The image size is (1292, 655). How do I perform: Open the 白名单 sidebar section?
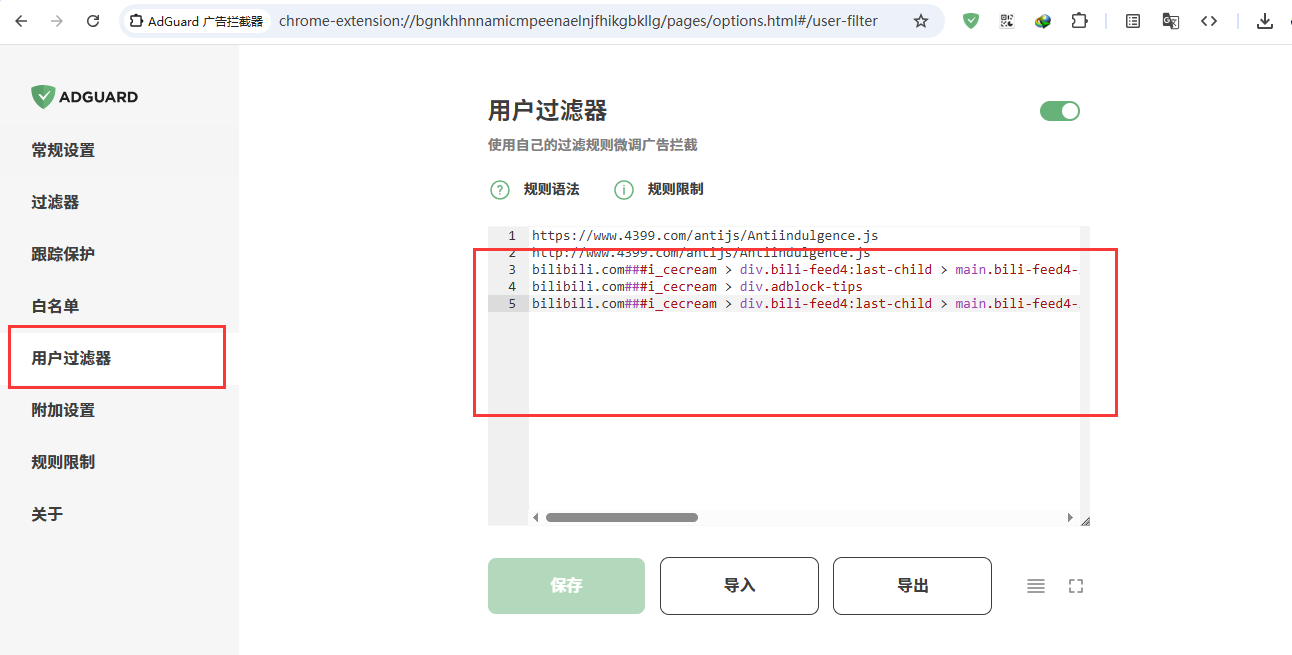(x=55, y=306)
